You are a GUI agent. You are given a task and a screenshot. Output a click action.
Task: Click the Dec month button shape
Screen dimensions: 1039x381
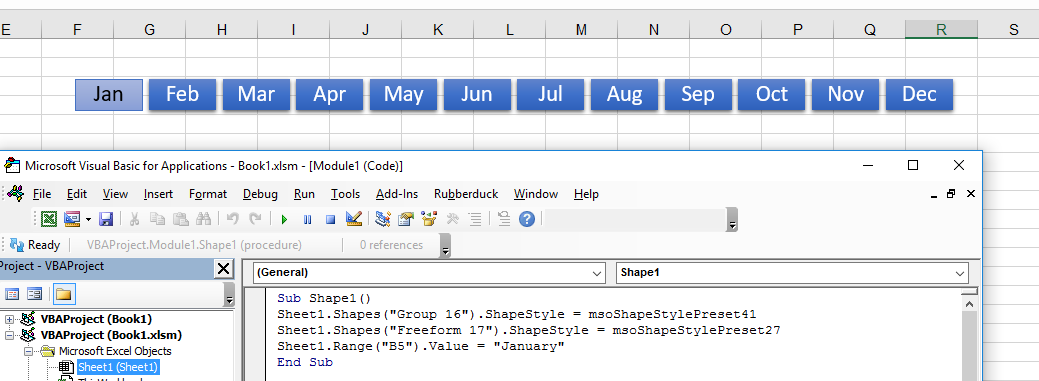(919, 95)
